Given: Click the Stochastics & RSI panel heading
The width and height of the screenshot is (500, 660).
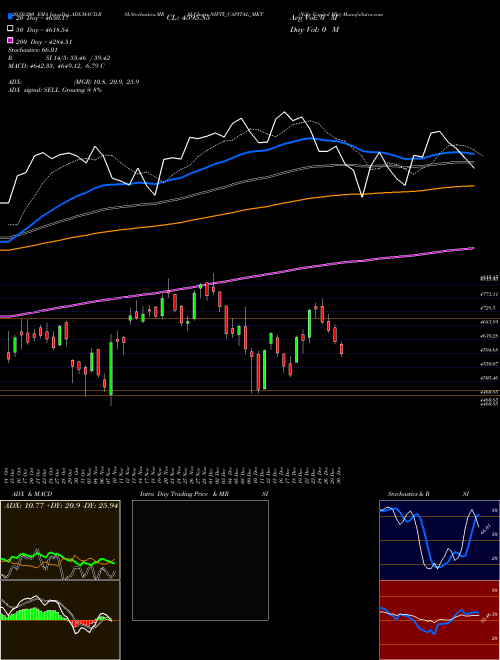Looking at the screenshot, I should (x=428, y=494).
